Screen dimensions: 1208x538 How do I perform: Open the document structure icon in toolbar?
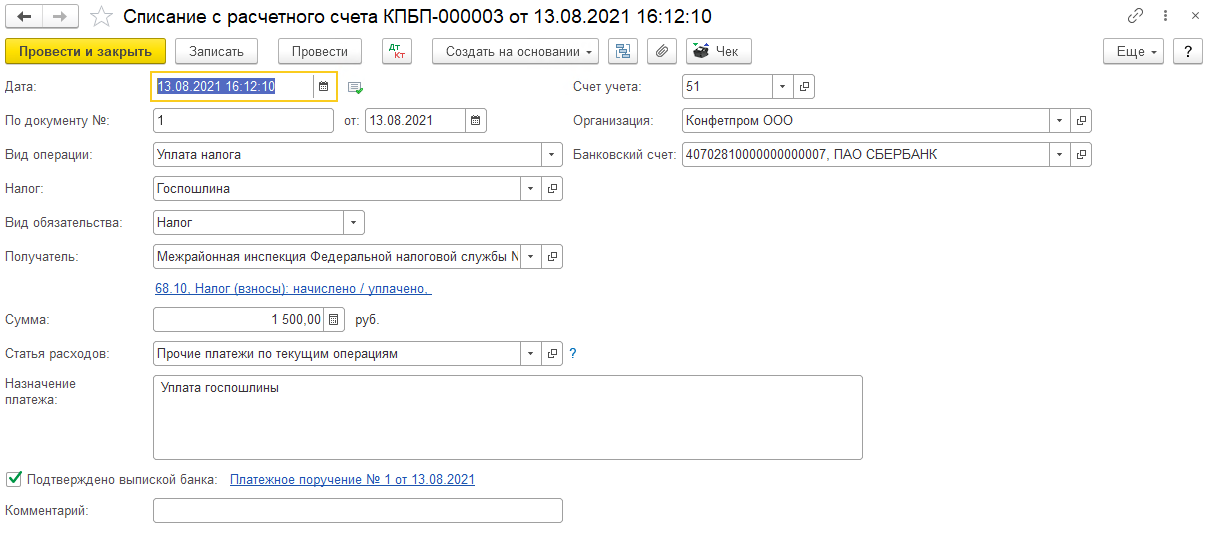click(x=625, y=51)
